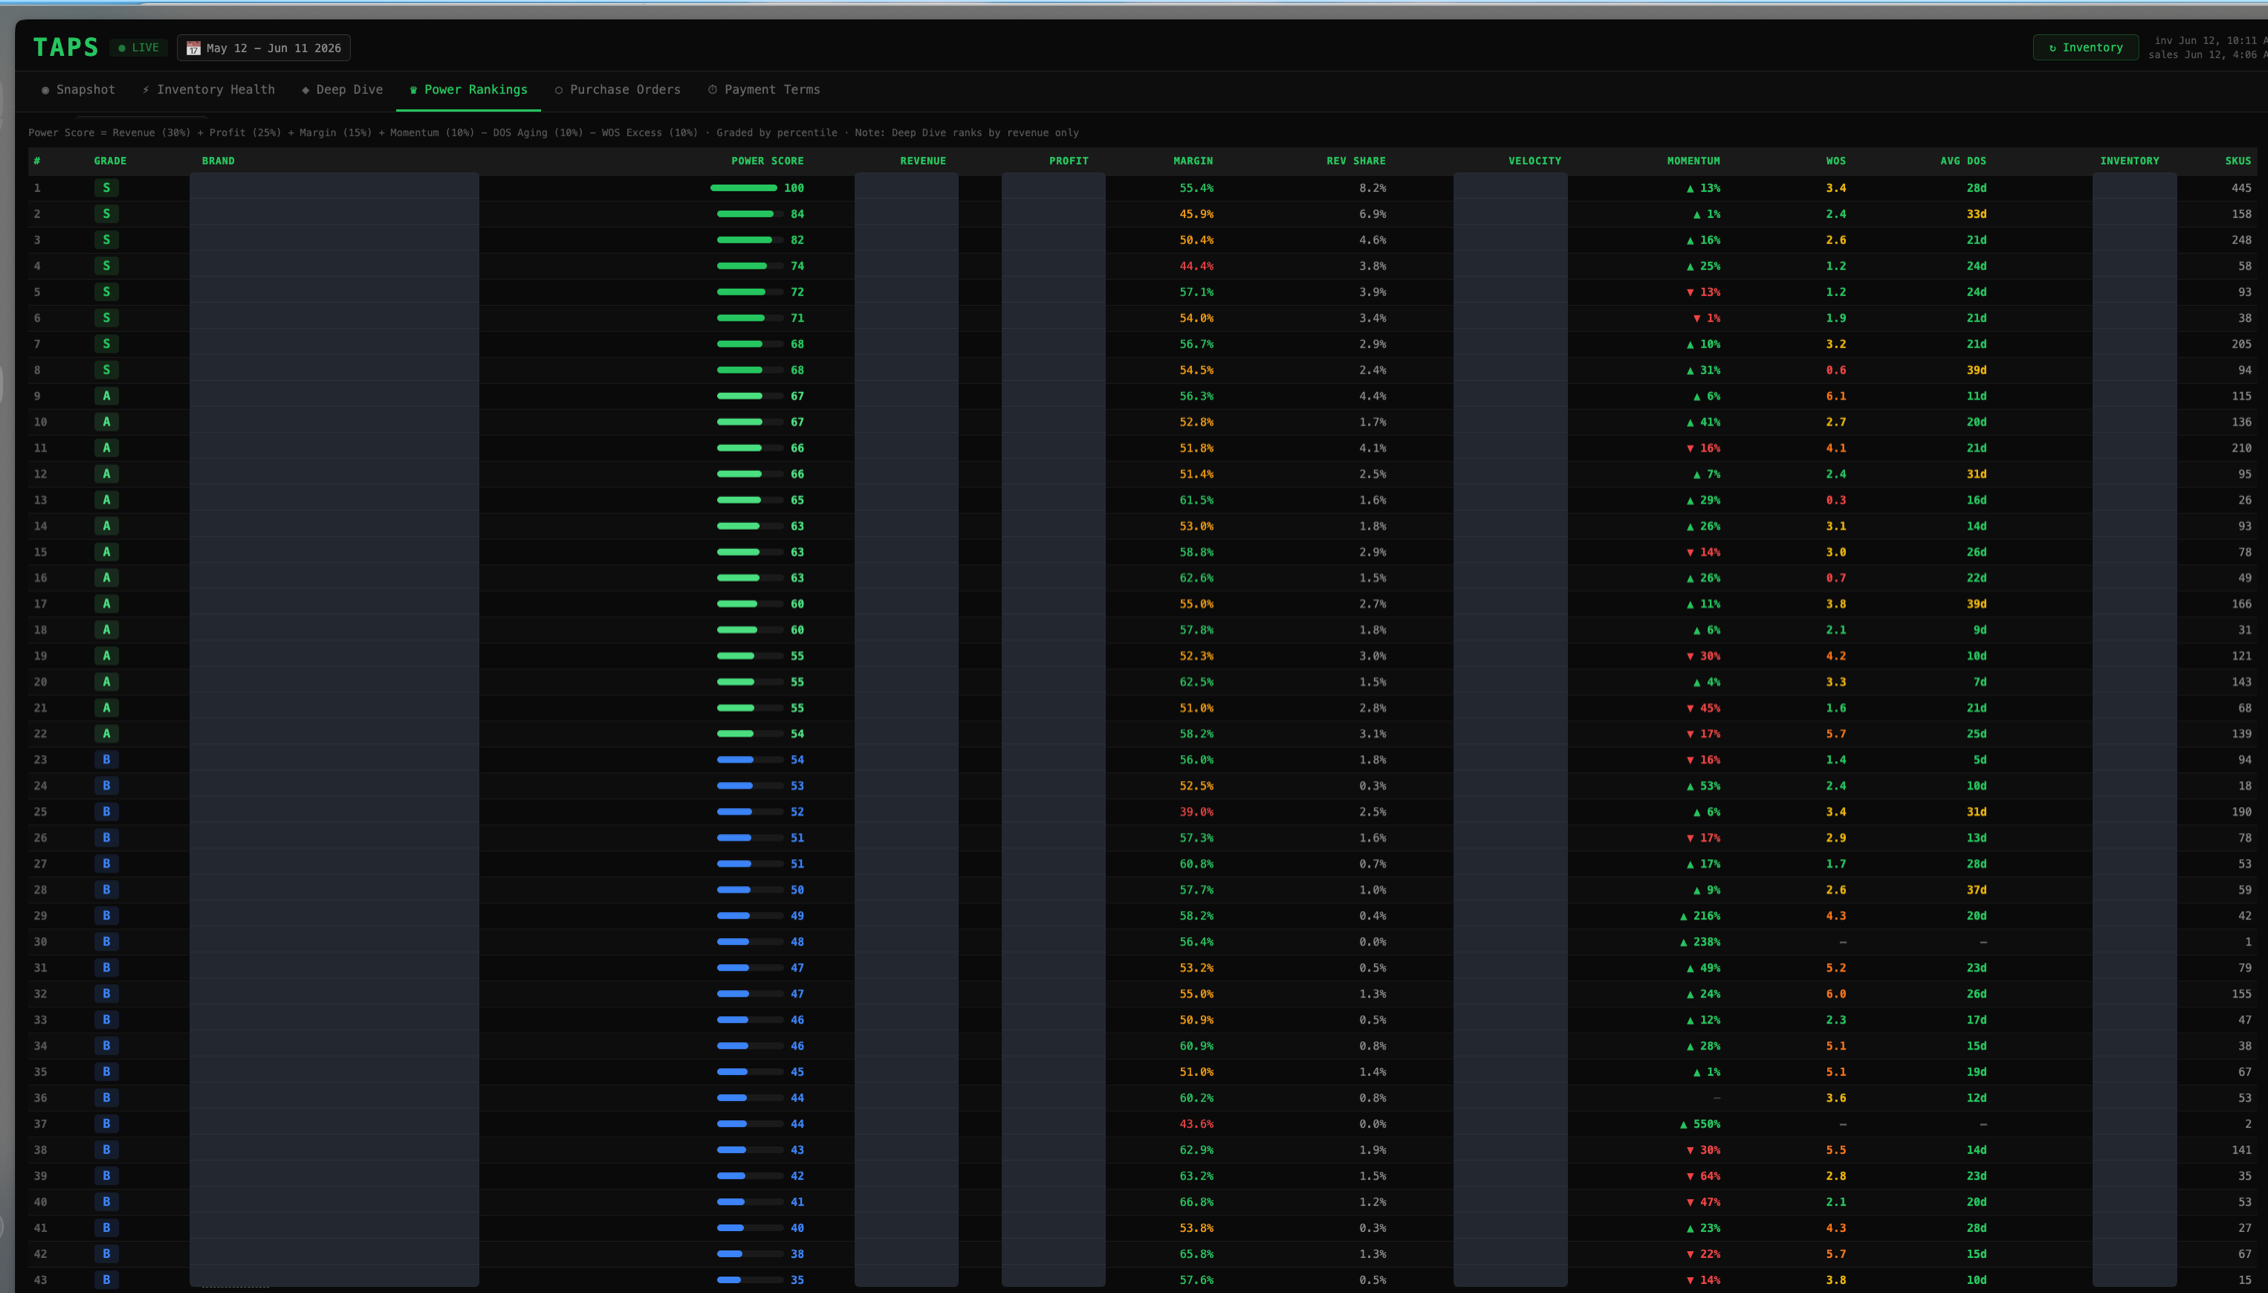Open the Payment Terms tab
Viewport: 2268px width, 1293px height.
(764, 90)
